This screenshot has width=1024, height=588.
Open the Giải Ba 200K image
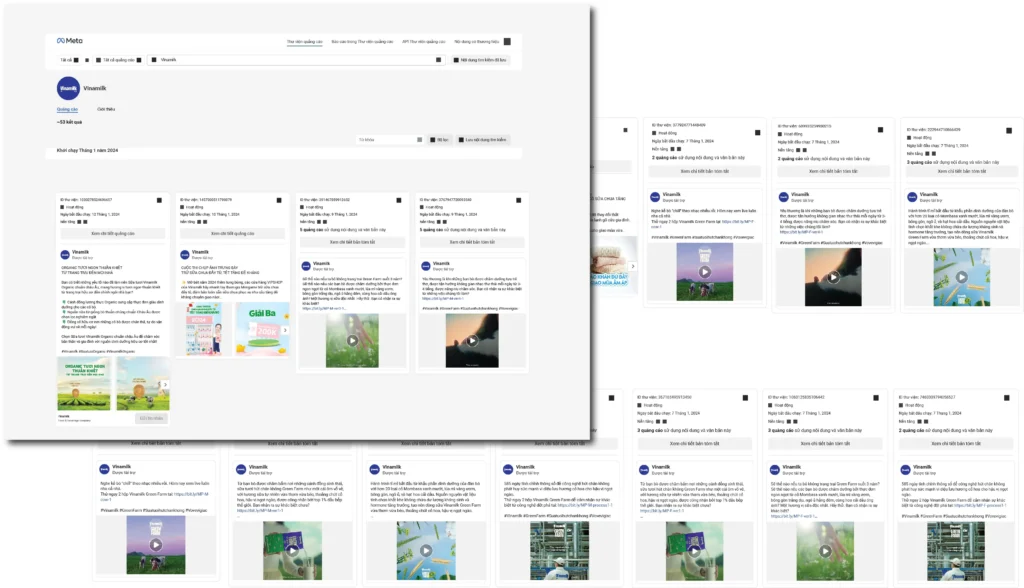pyautogui.click(x=263, y=329)
